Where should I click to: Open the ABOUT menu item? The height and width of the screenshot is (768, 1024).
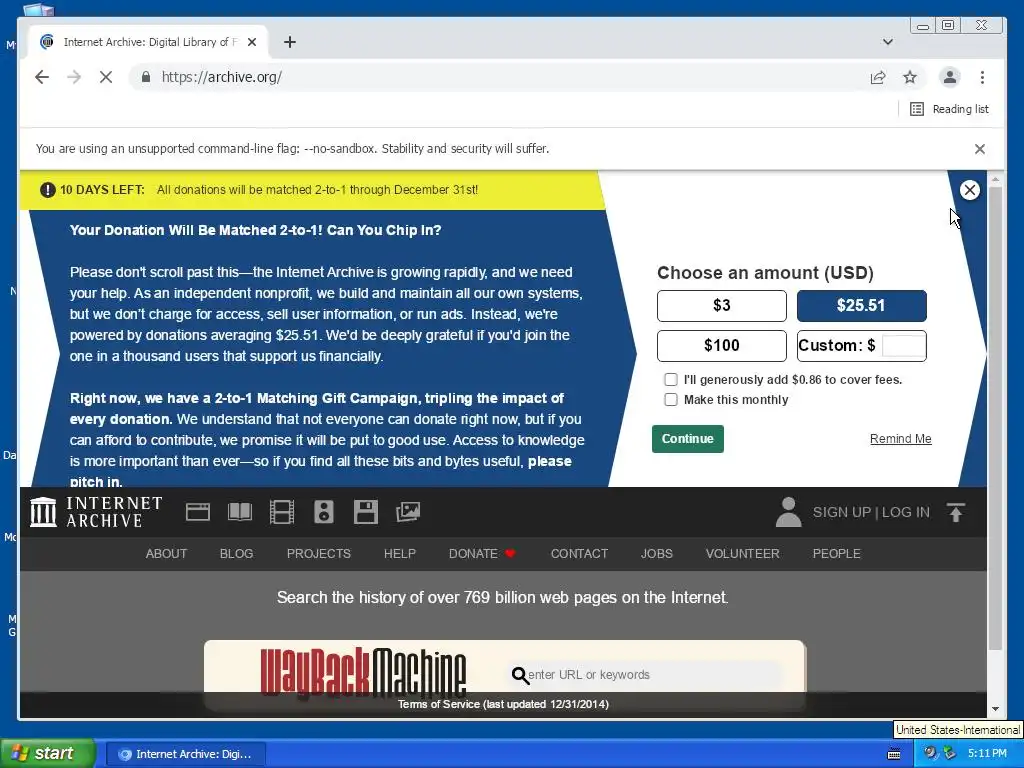click(x=166, y=554)
